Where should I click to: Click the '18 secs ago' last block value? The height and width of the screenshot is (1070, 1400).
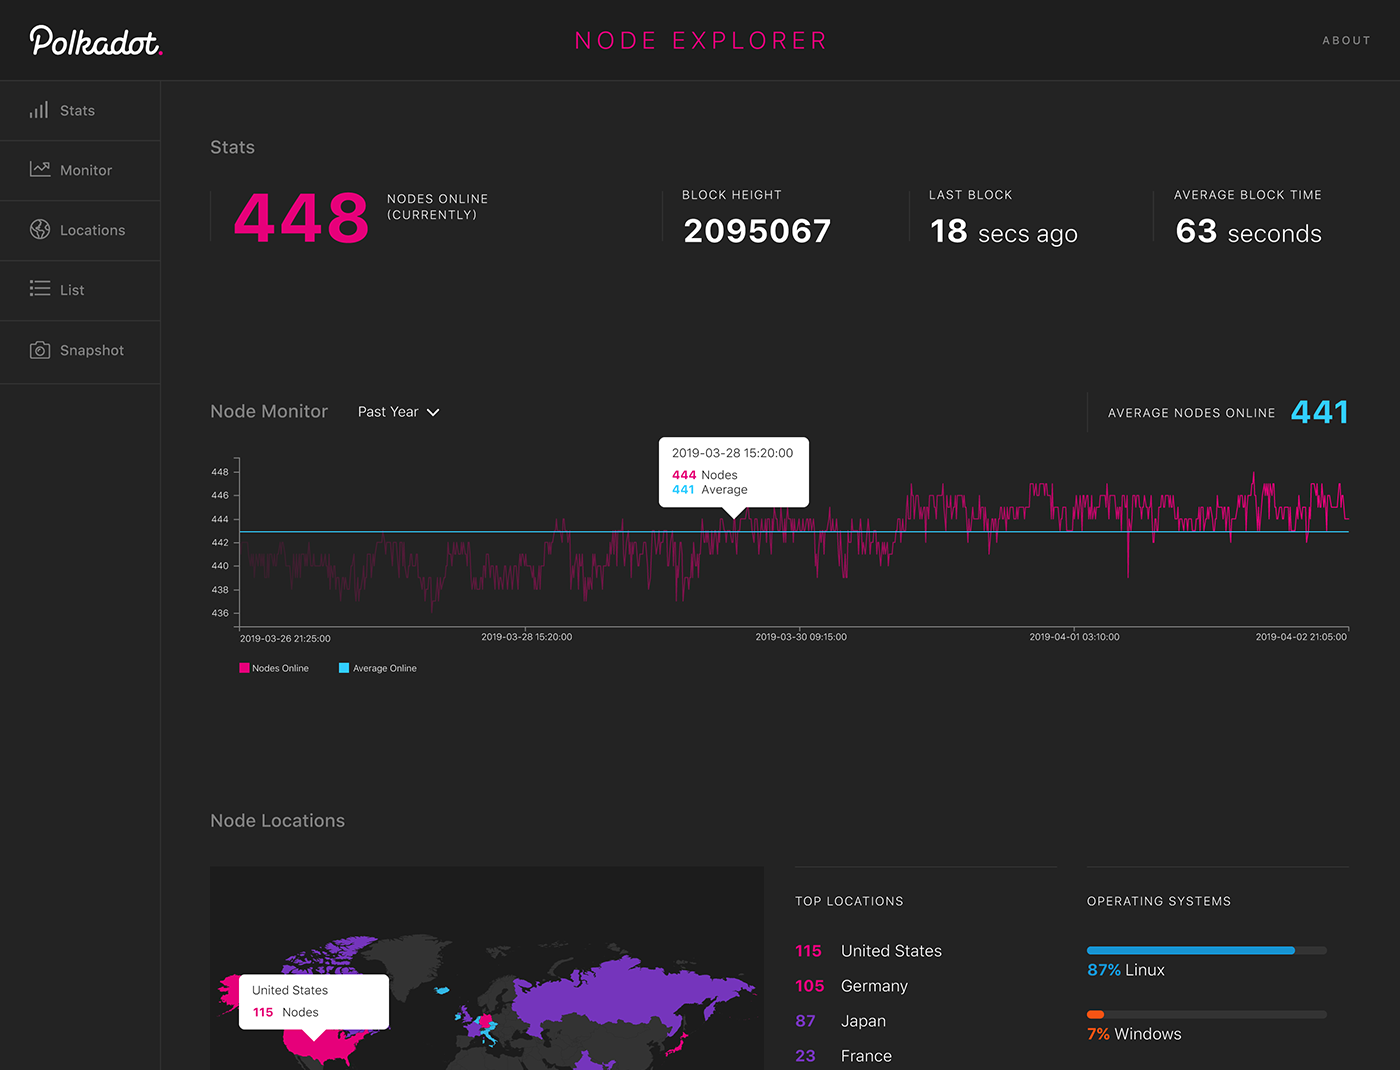(1003, 233)
